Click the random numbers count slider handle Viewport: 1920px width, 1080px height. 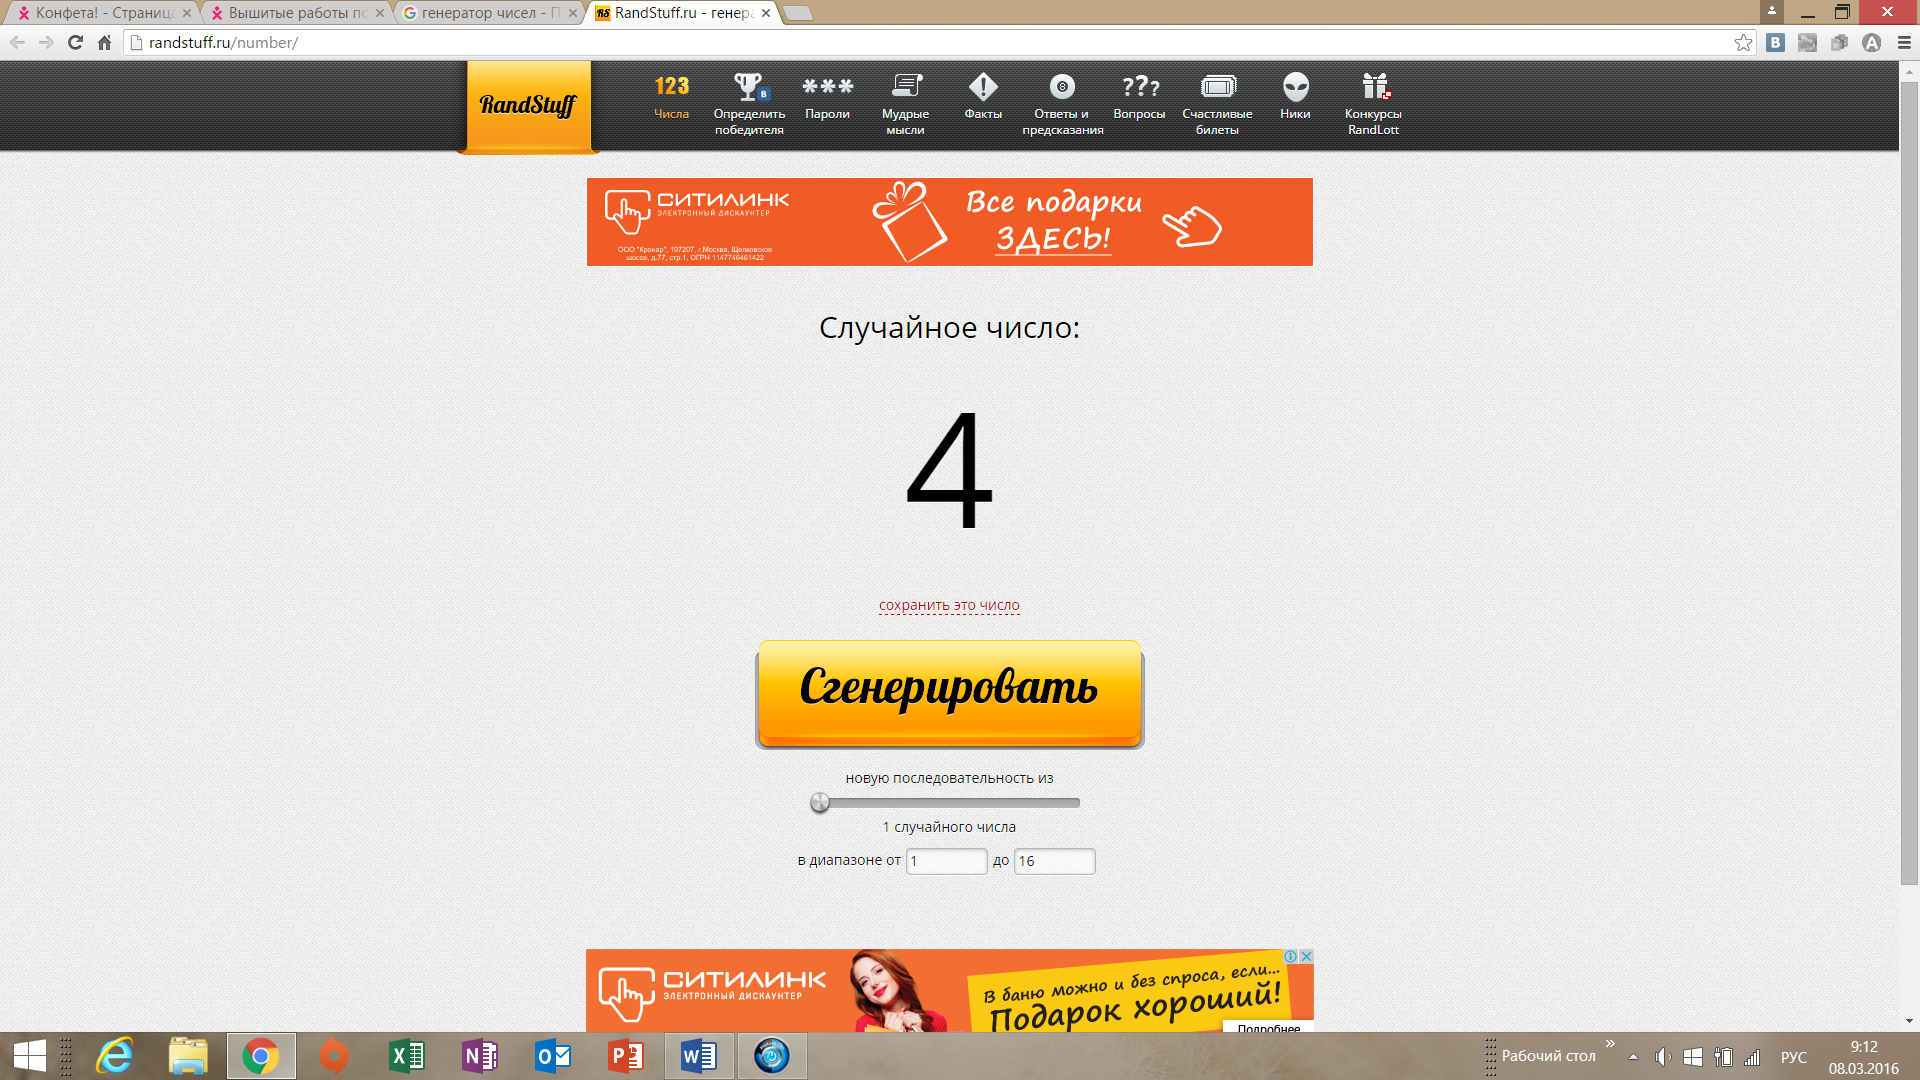820,802
